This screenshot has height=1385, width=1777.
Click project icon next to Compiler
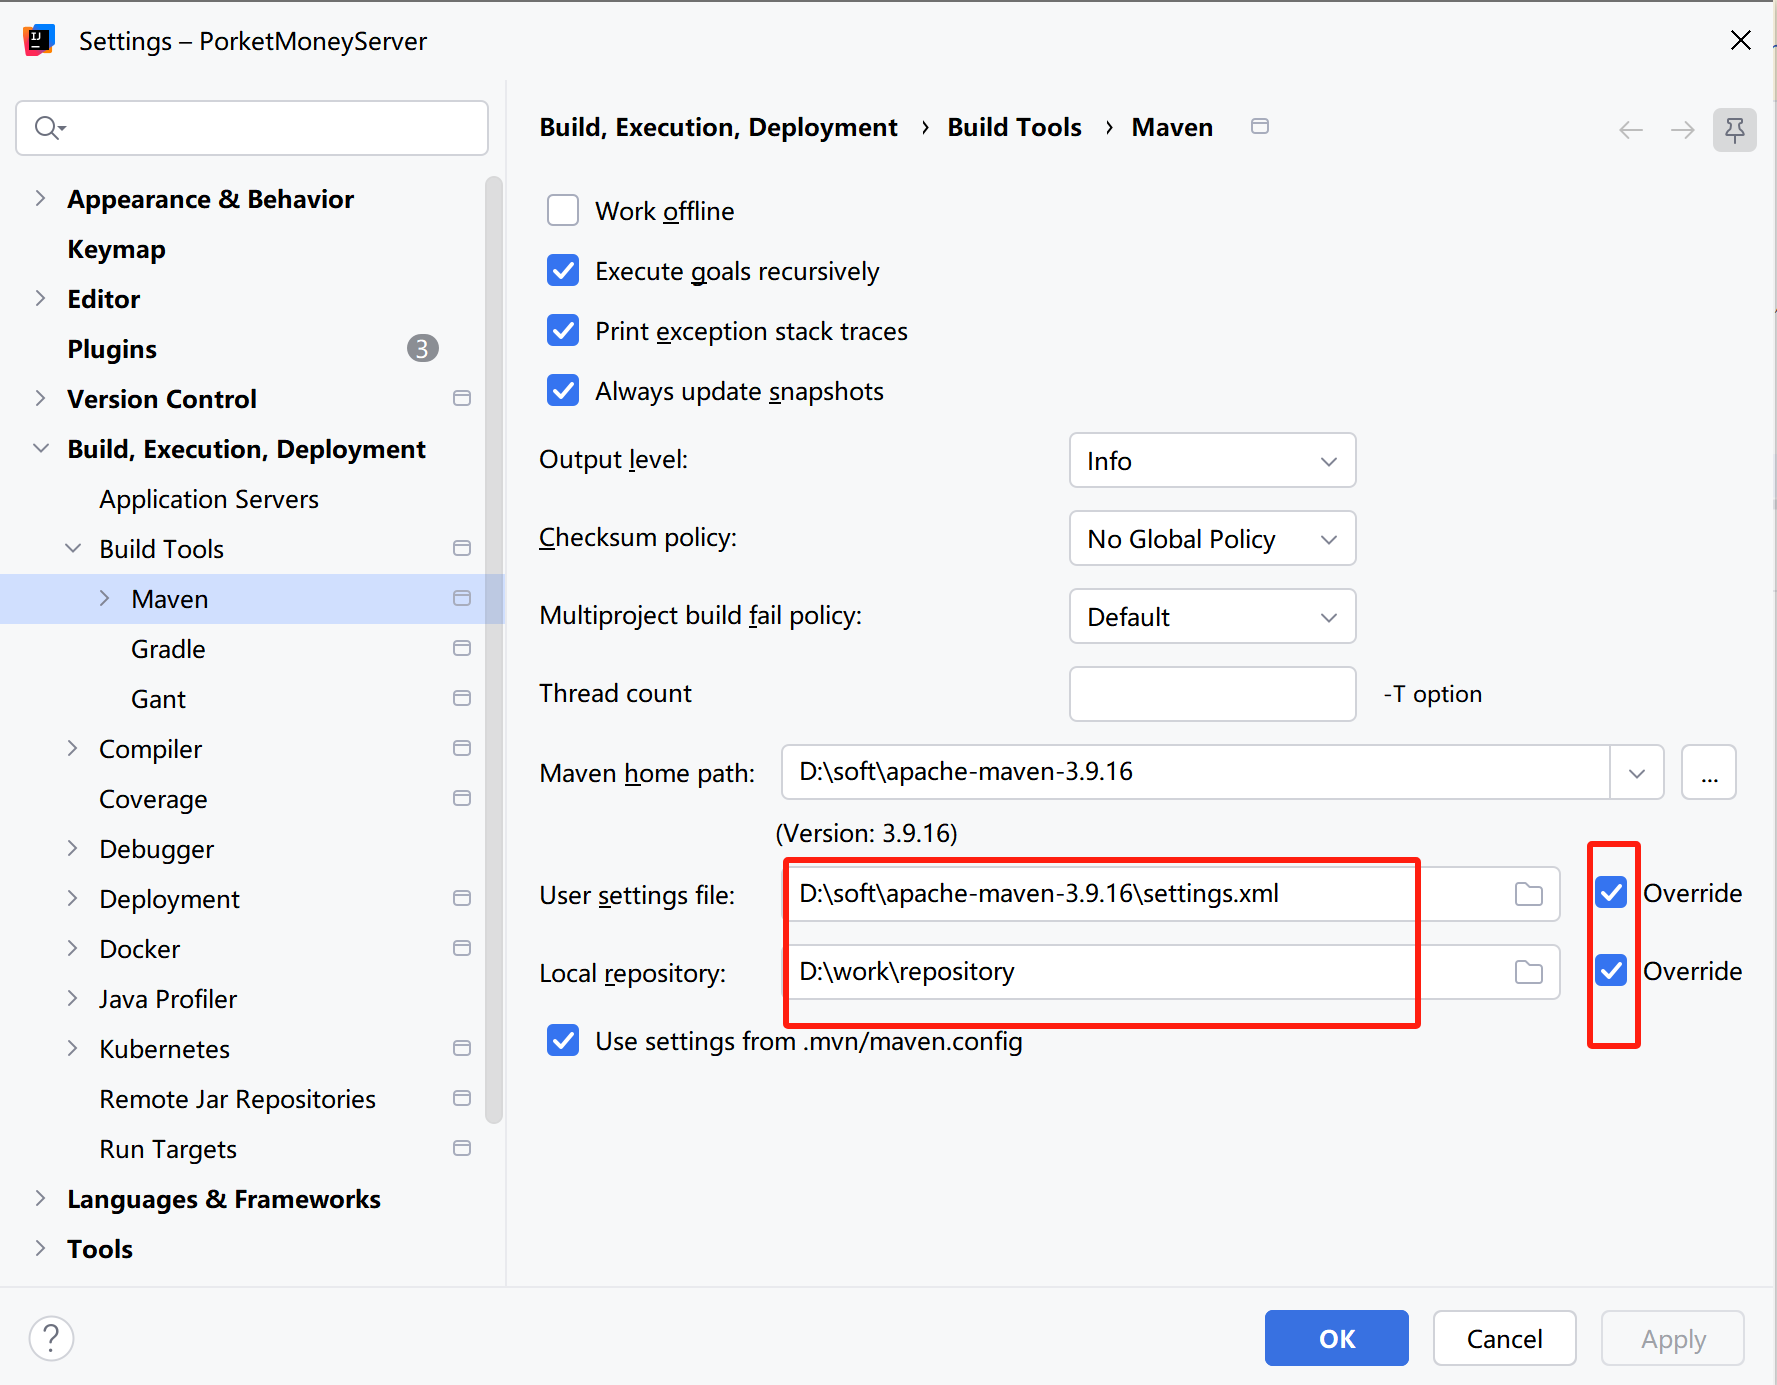tap(462, 748)
